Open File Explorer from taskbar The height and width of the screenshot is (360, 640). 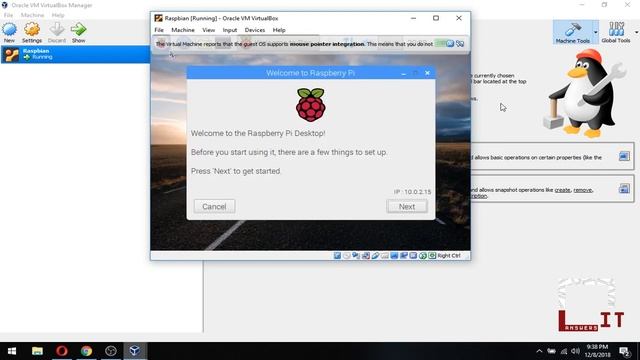[x=37, y=351]
